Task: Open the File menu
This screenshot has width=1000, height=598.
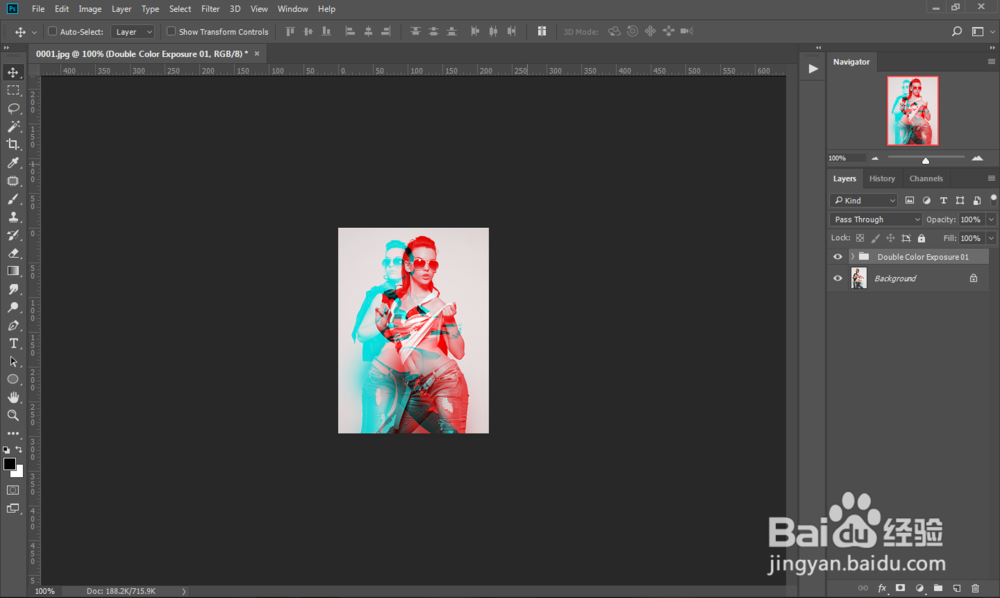Action: point(38,9)
